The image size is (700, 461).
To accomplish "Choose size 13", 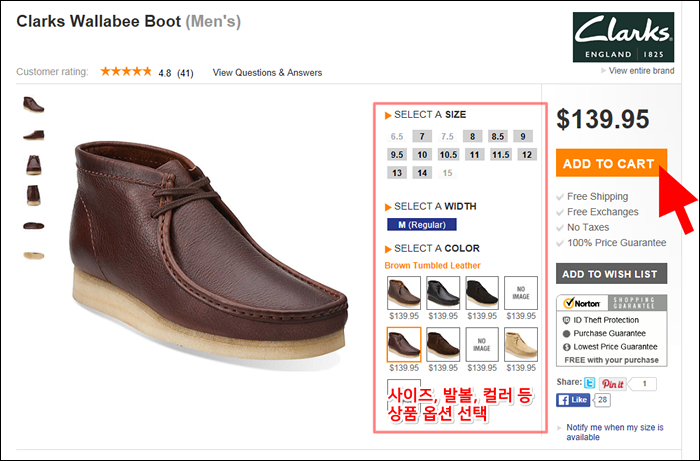I will coord(397,173).
